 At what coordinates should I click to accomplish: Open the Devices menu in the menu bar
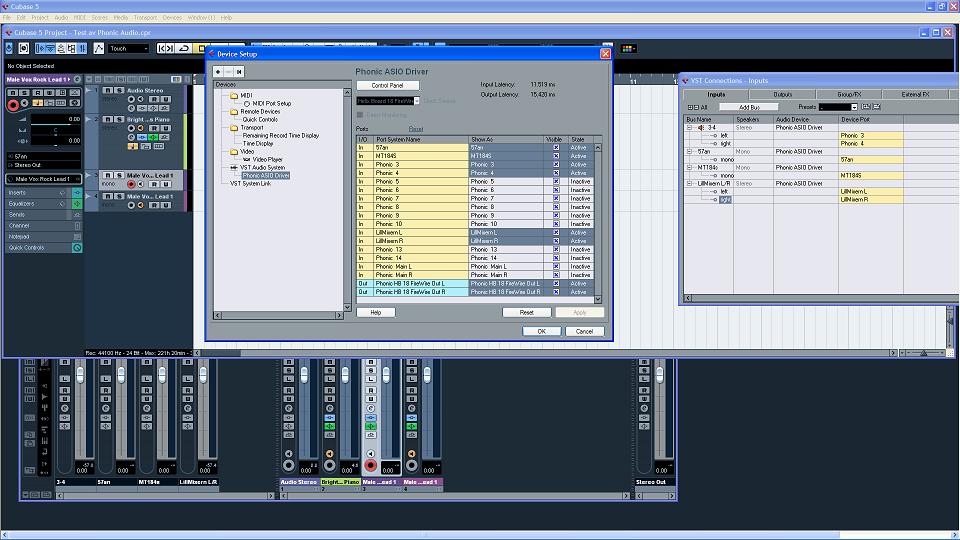(172, 18)
